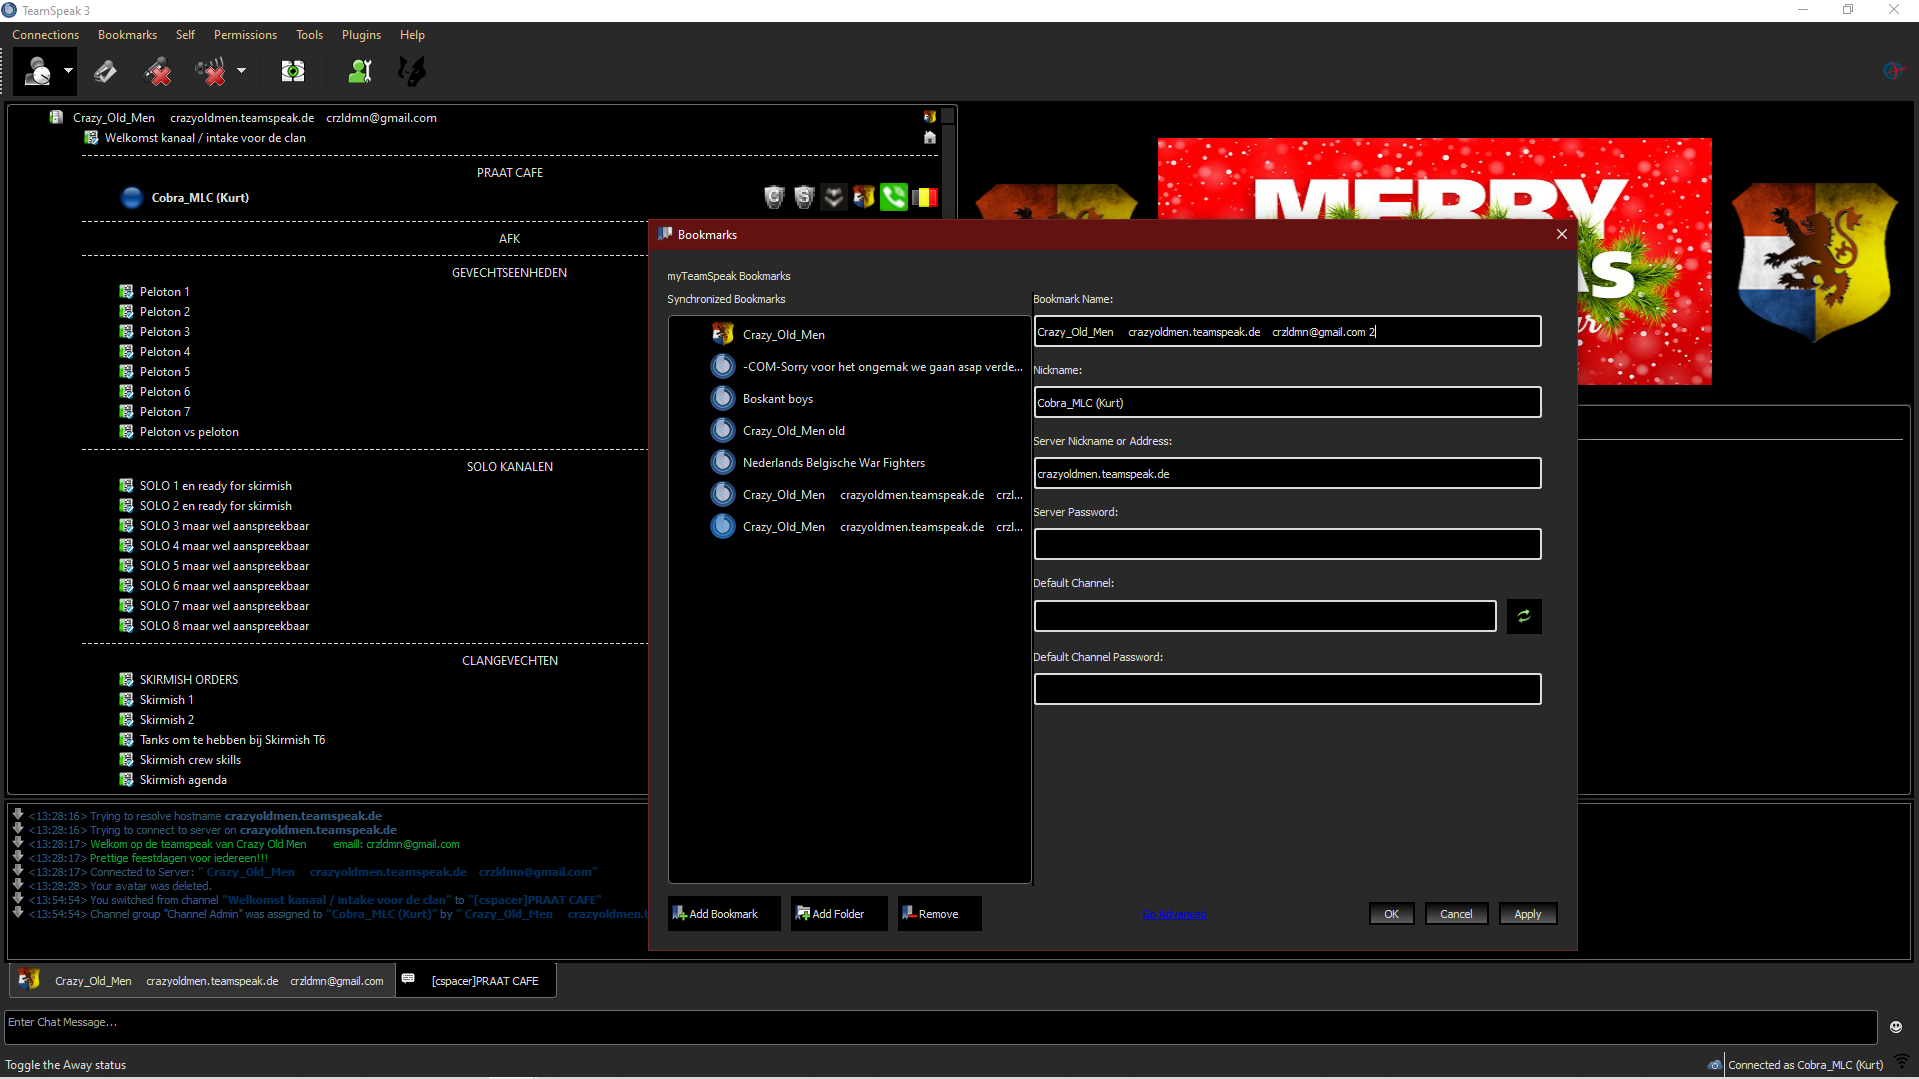
Task: Click the Belgian flag icon beside Cobra_MLC
Action: tap(925, 198)
